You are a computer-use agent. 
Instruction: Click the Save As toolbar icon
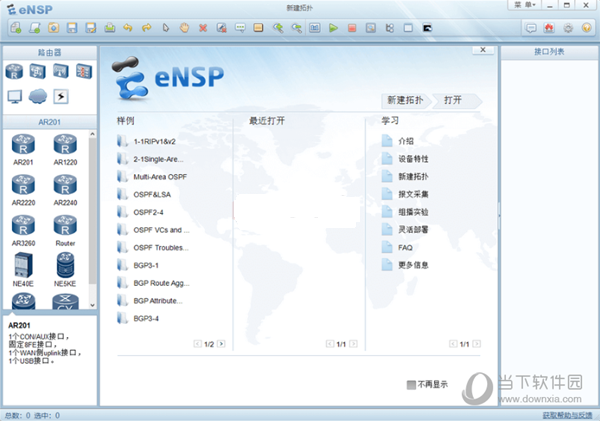click(x=91, y=28)
